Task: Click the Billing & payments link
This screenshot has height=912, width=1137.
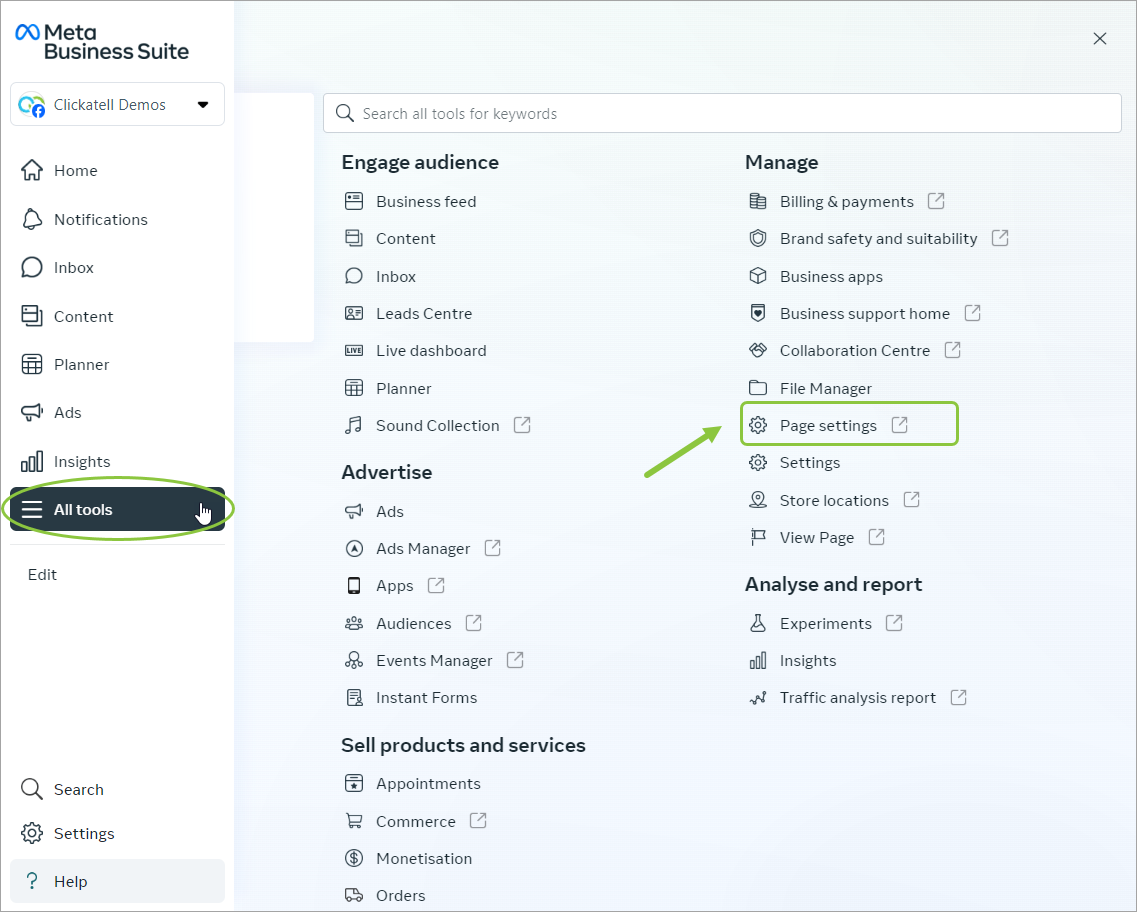Action: tap(846, 202)
